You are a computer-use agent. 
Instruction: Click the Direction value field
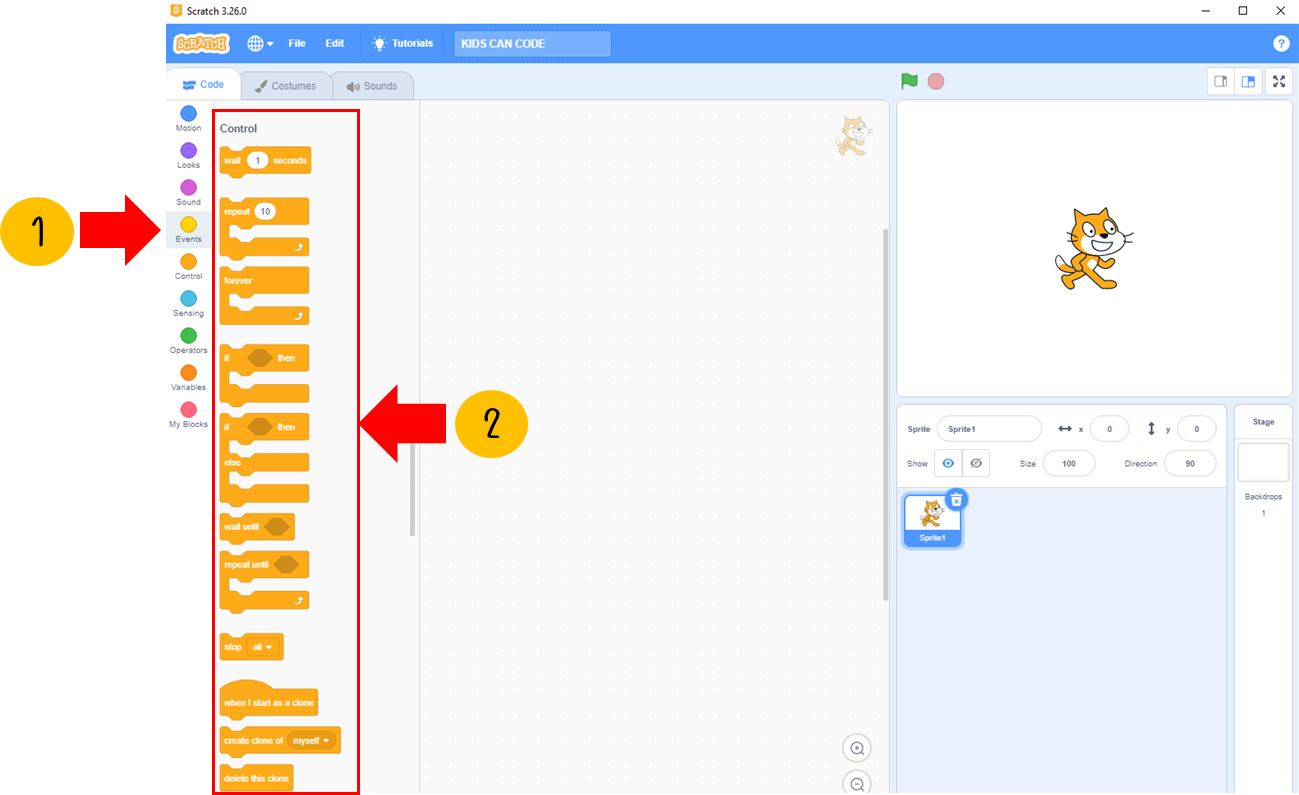tap(1189, 464)
